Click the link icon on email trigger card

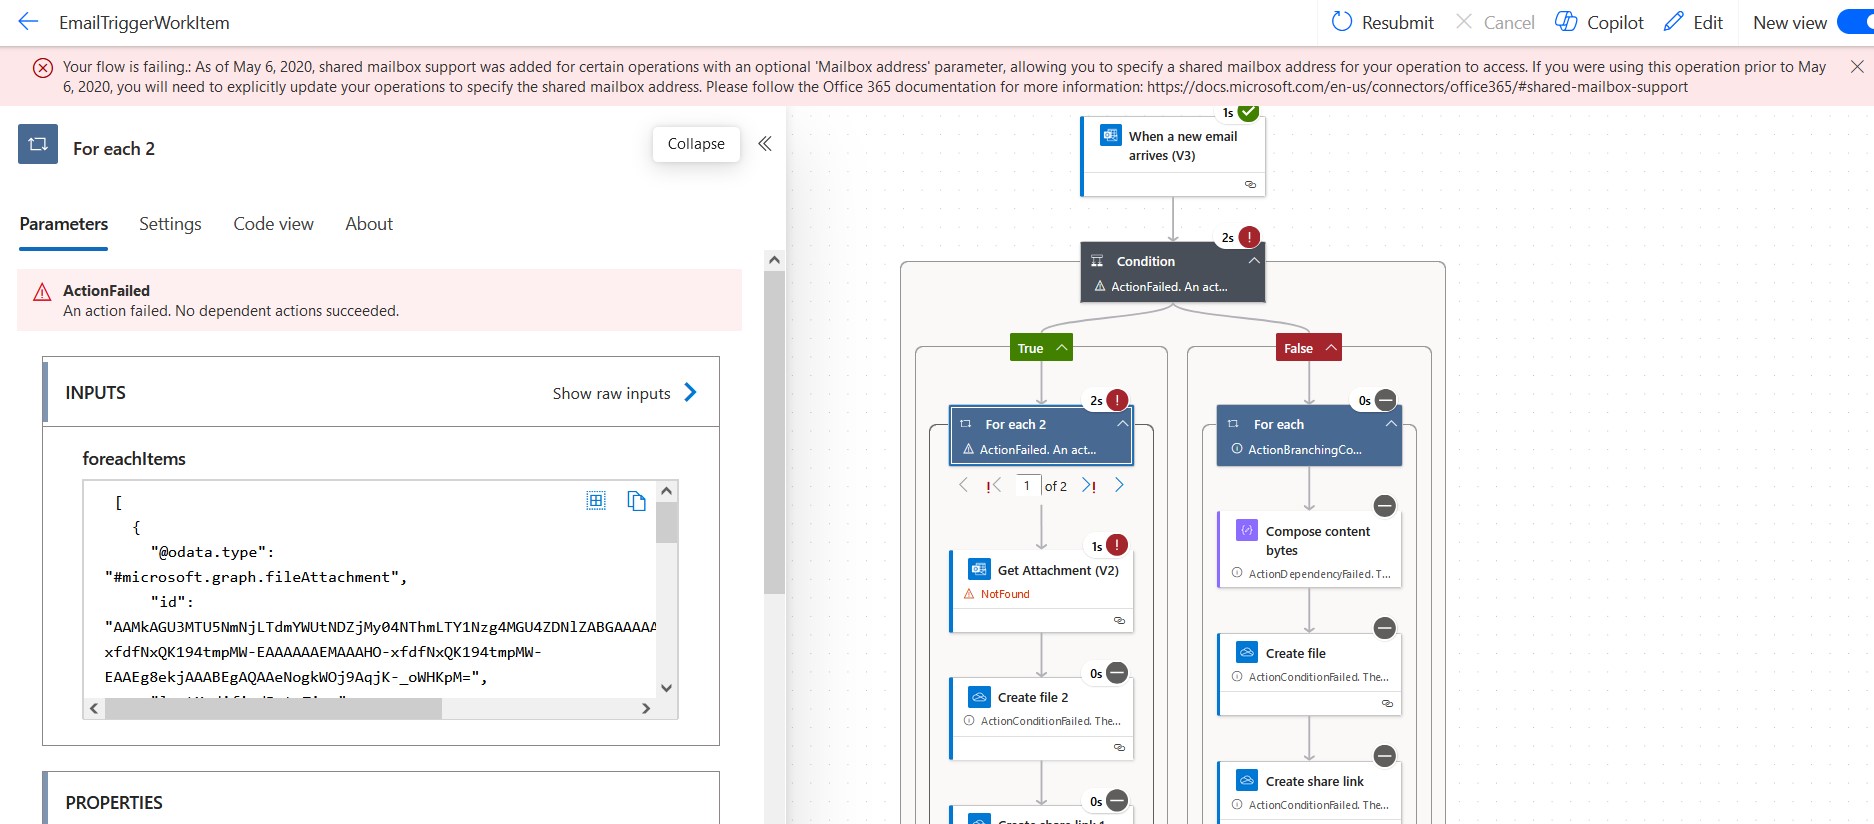1250,184
